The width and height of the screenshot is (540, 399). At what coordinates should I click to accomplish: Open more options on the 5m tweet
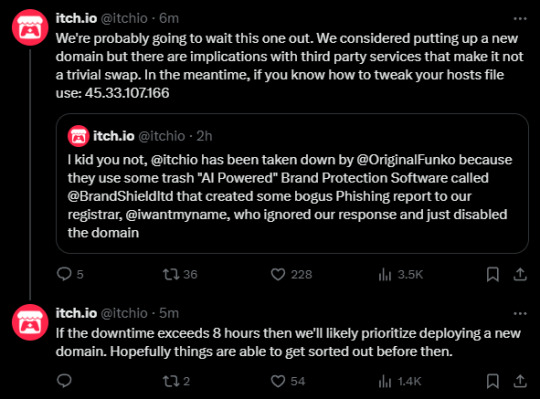click(520, 313)
